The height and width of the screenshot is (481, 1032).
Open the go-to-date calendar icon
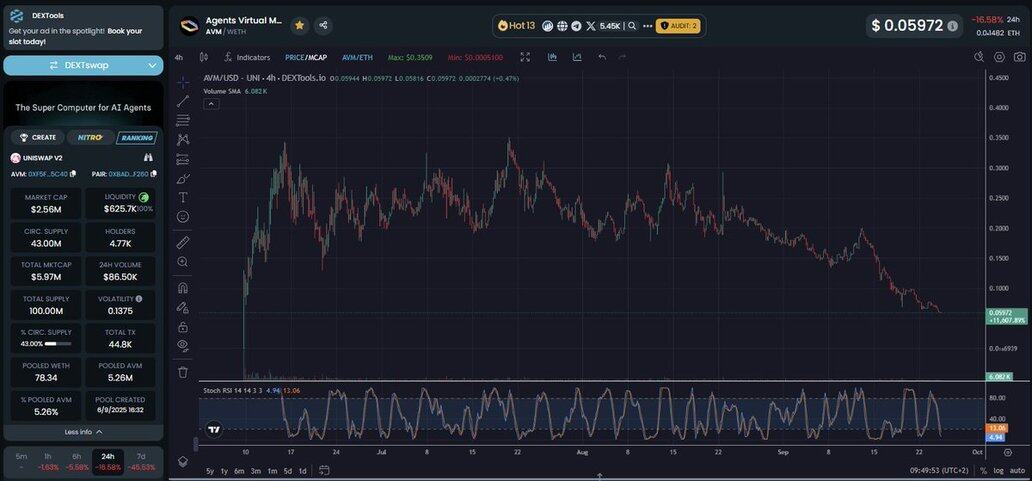tap(324, 470)
